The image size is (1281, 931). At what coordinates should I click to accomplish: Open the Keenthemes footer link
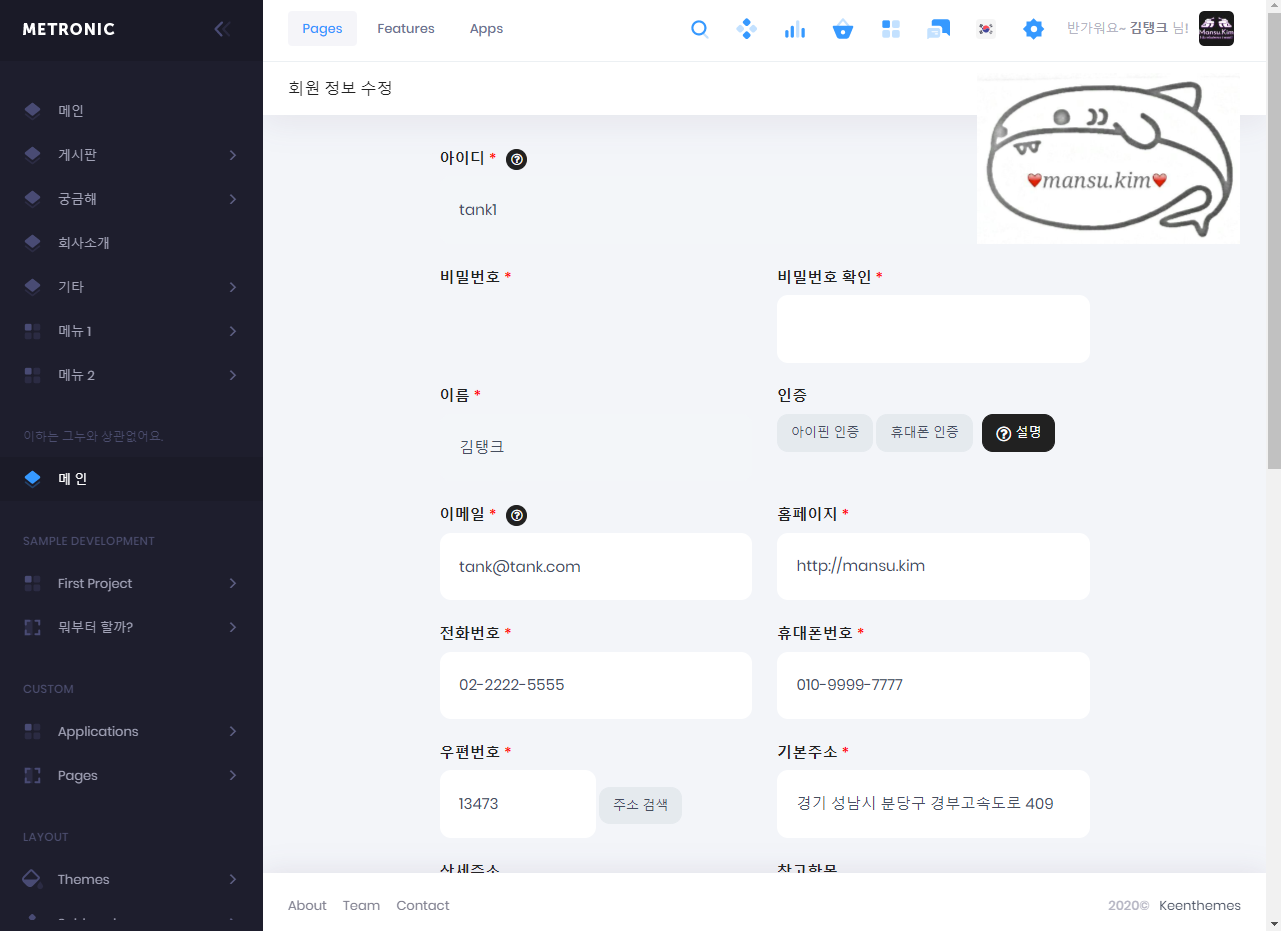[1200, 905]
